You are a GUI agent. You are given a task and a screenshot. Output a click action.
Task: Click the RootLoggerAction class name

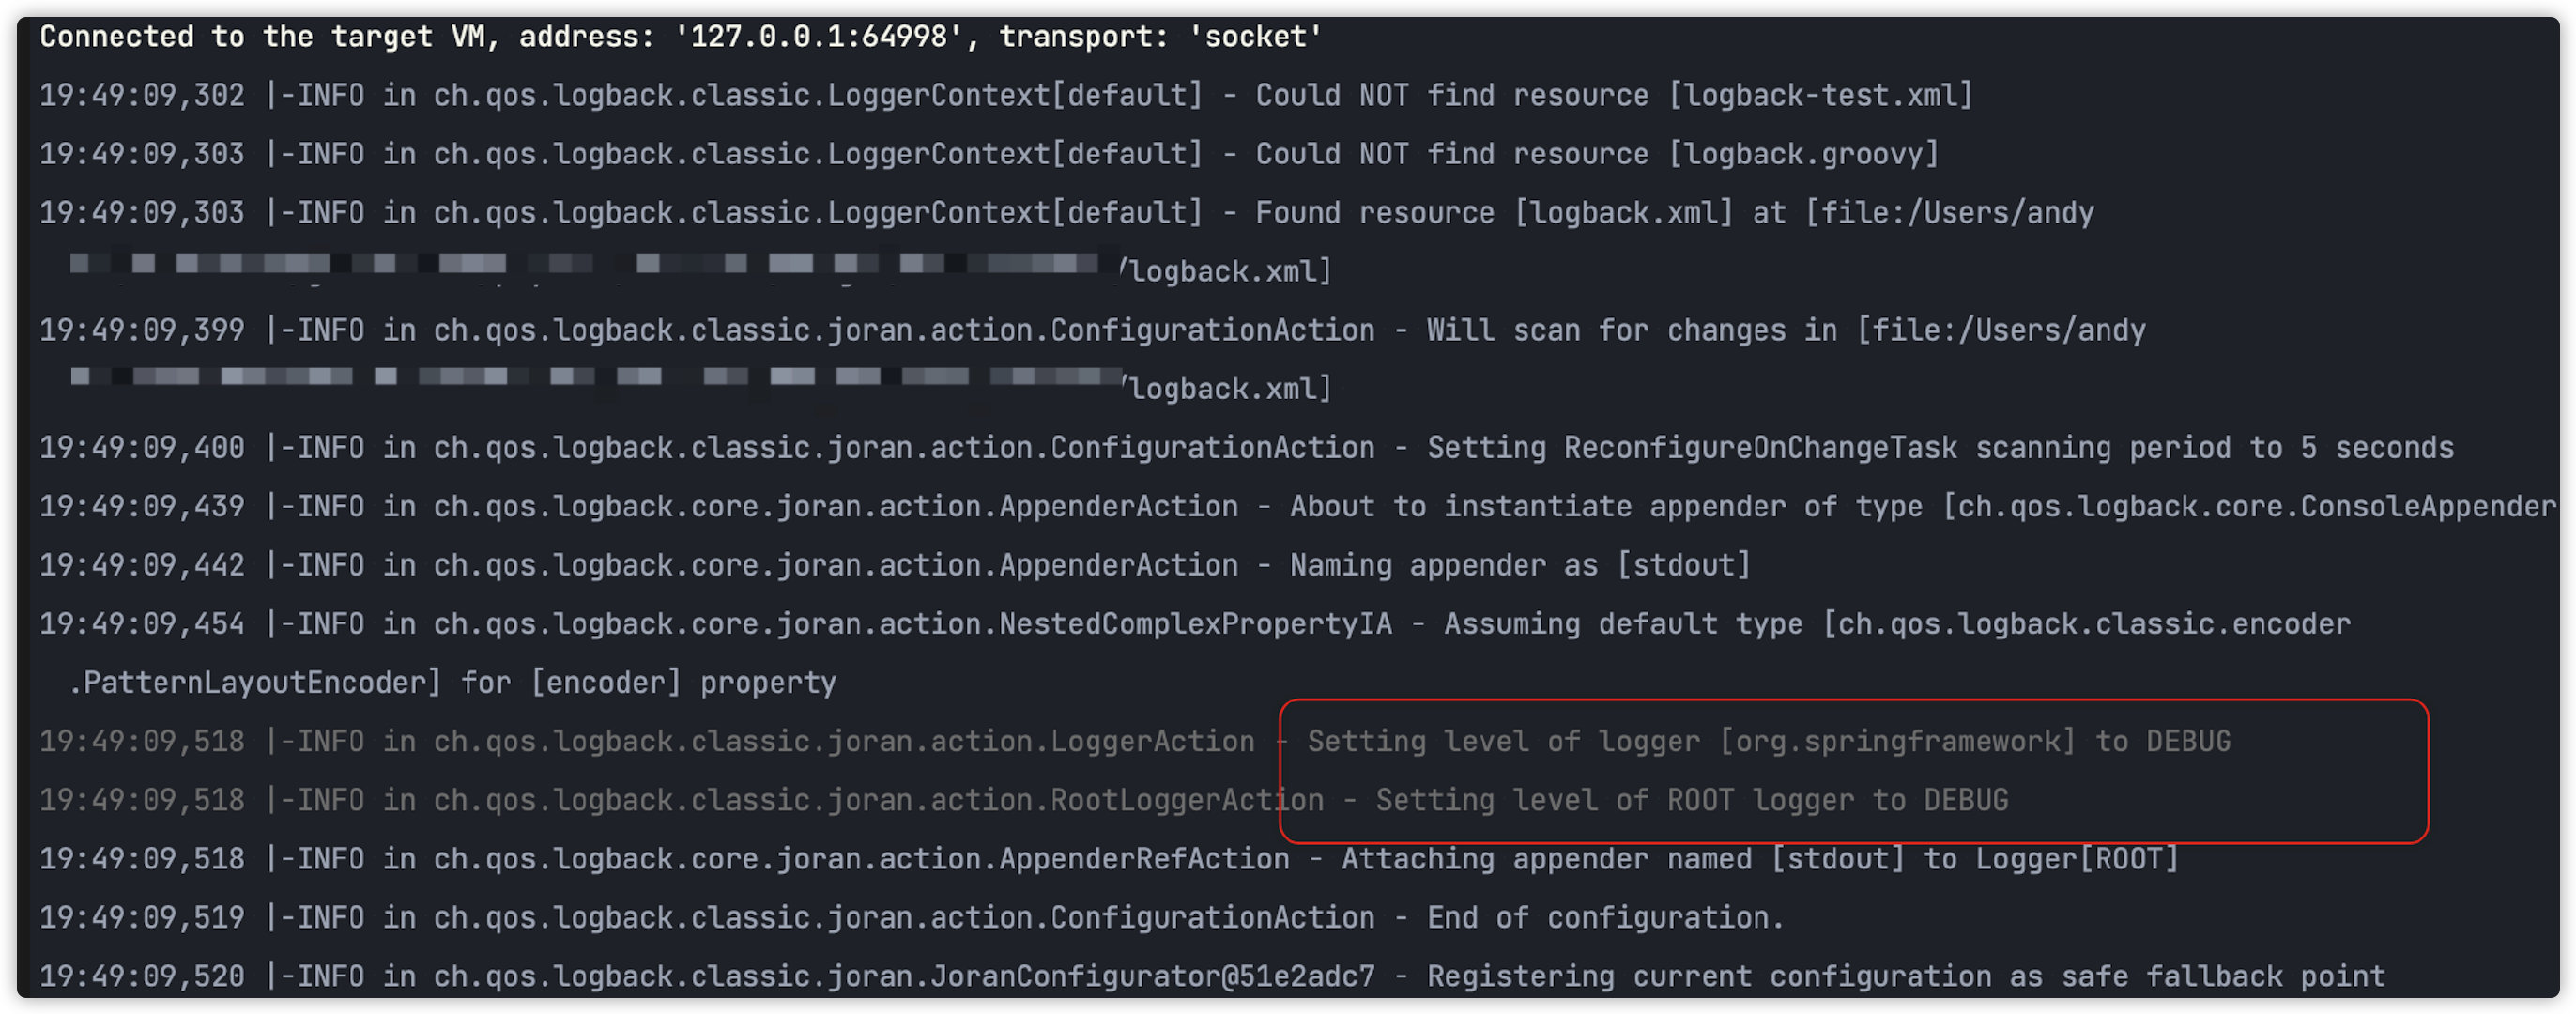1186,800
